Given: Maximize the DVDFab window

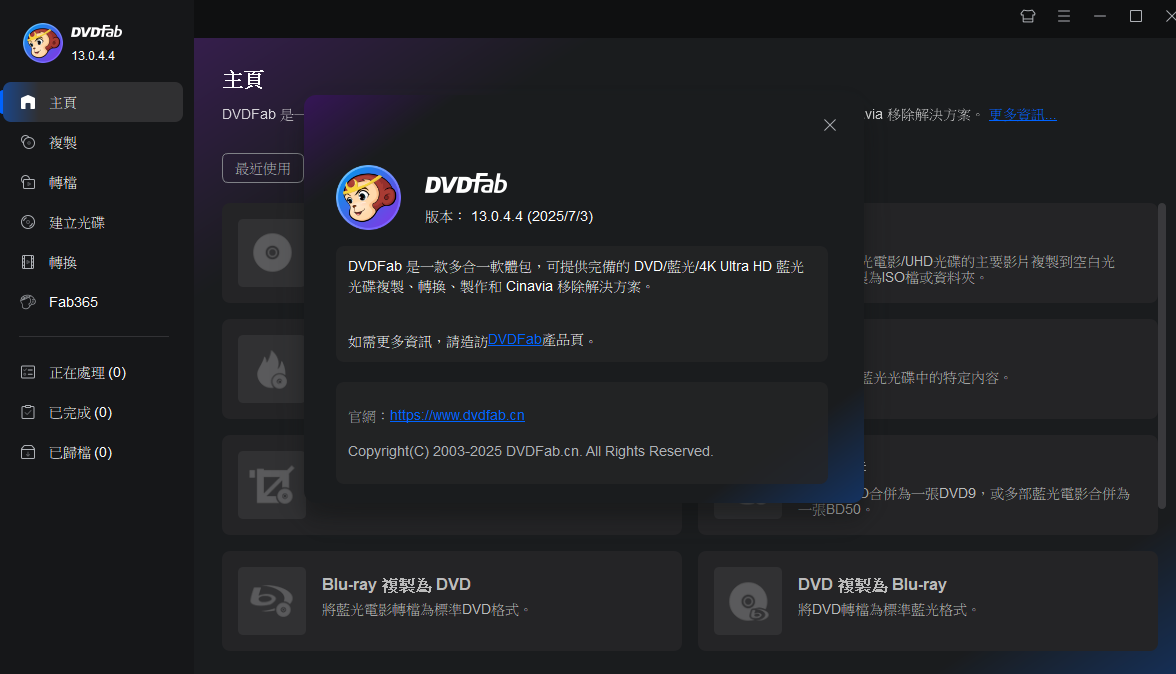Looking at the screenshot, I should 1136,16.
